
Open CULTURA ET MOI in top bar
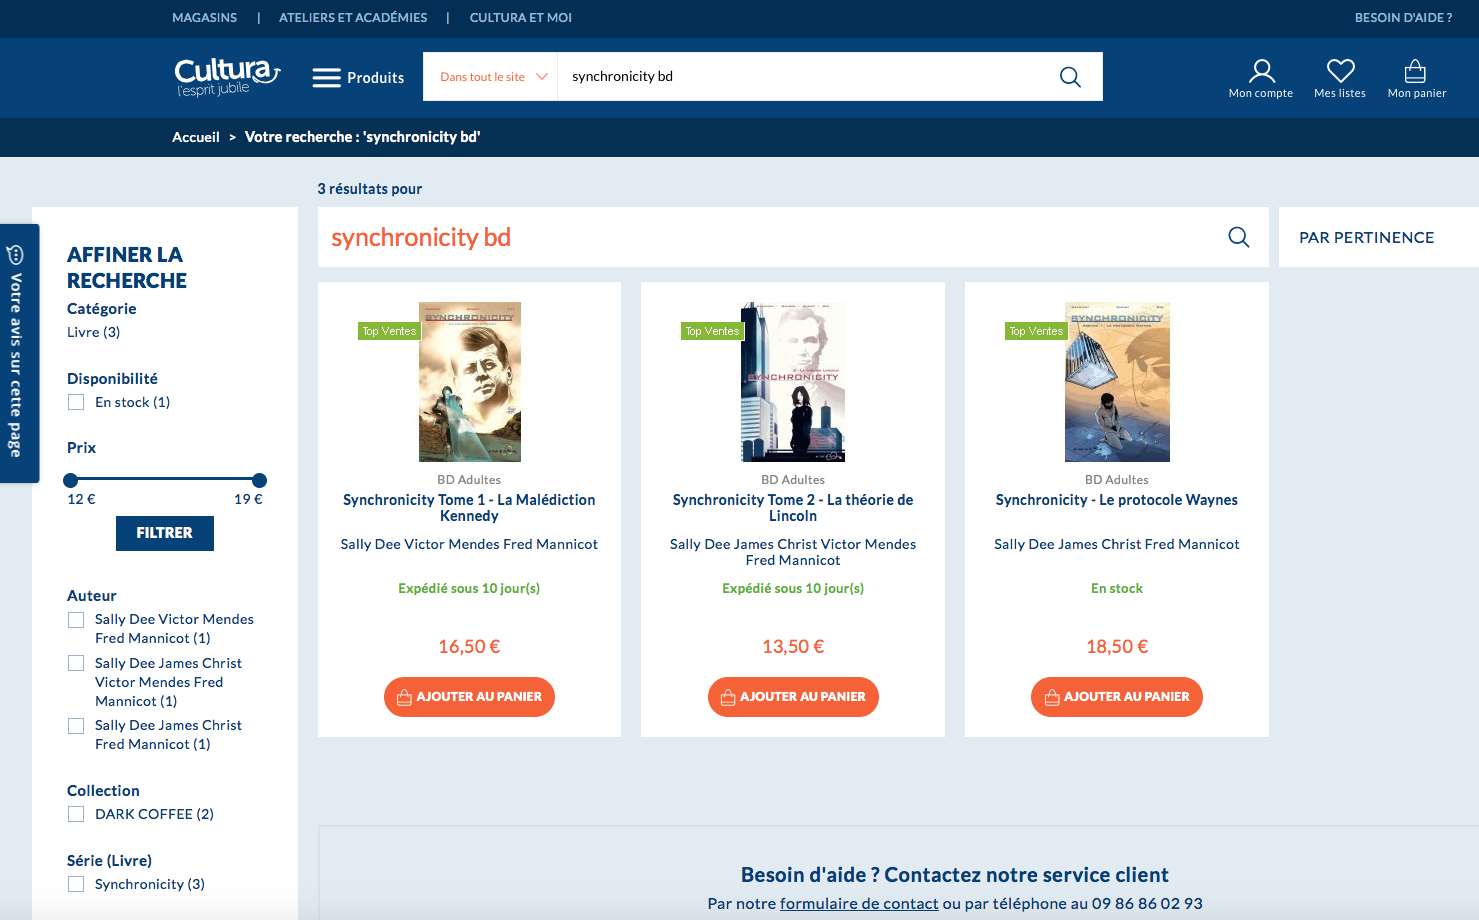[x=521, y=18]
